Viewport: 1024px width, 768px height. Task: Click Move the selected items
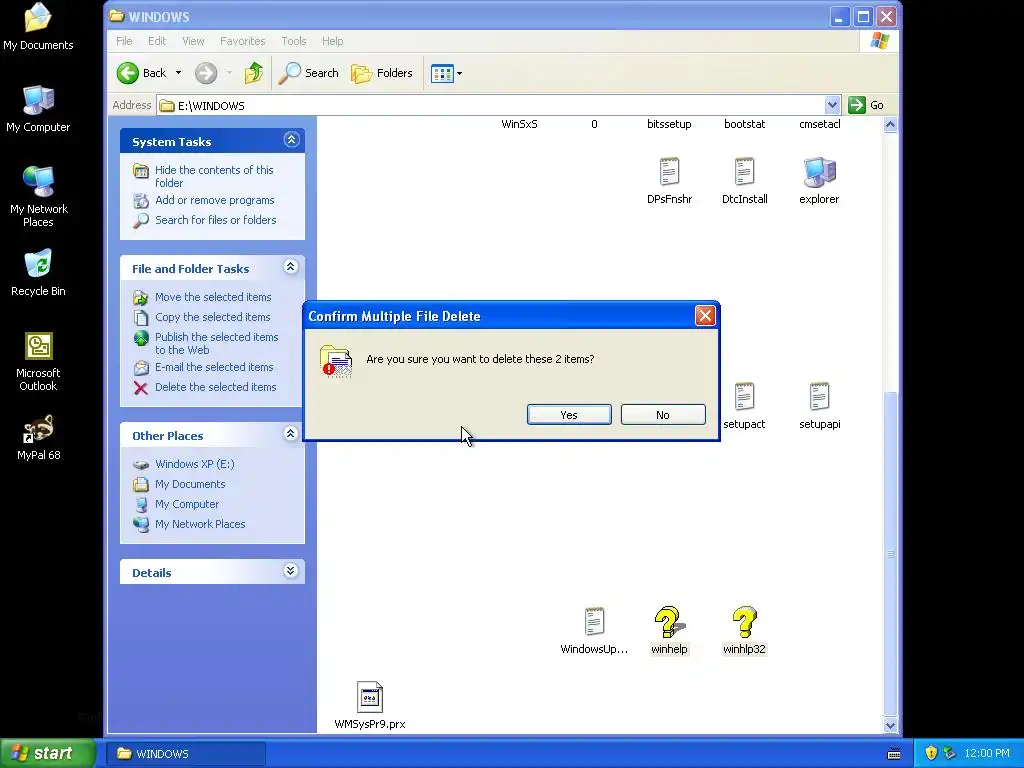[x=213, y=297]
